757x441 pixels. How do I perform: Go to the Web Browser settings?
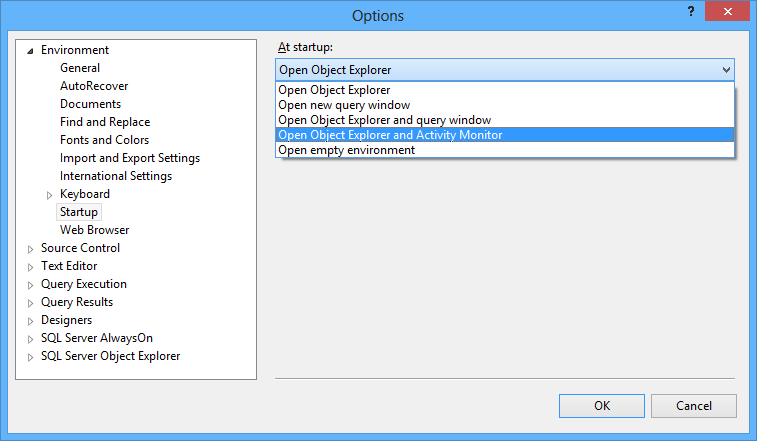point(95,230)
